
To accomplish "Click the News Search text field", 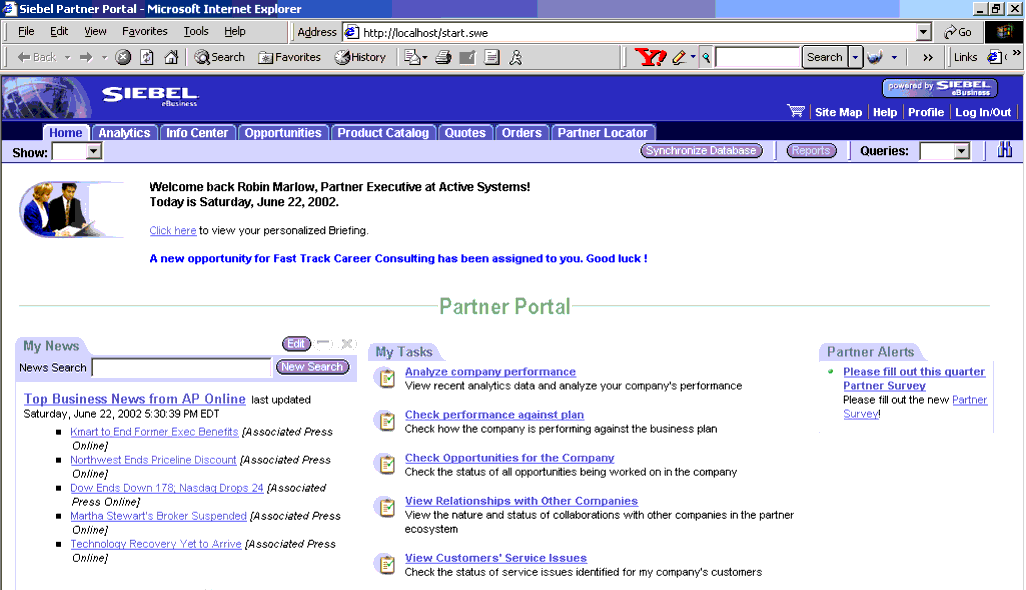I will (x=181, y=368).
